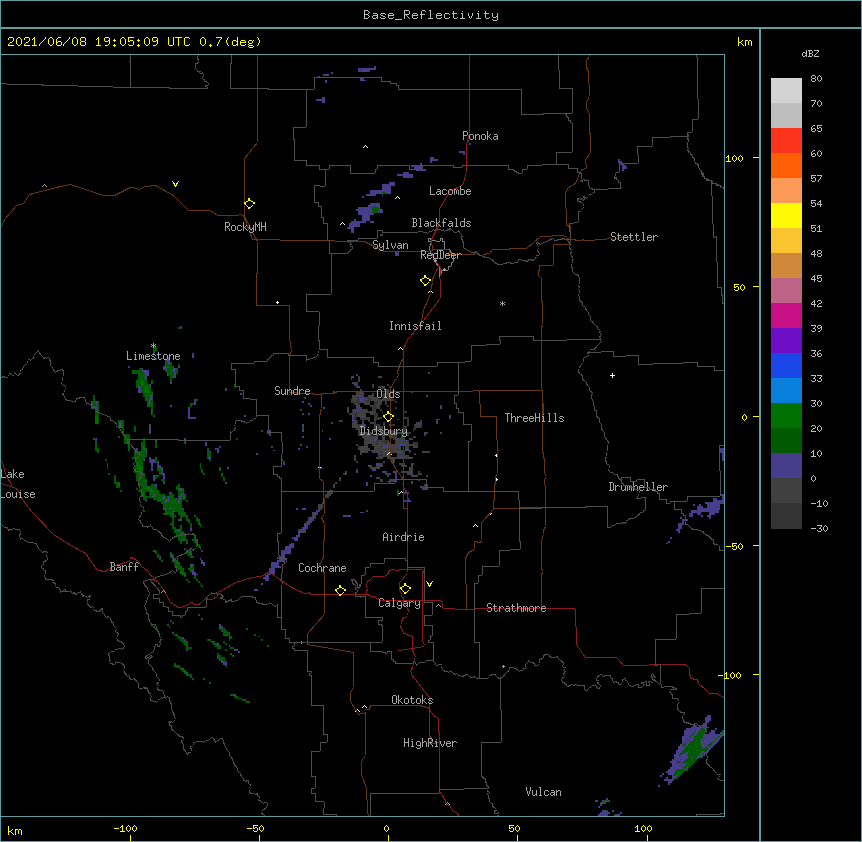Click the ThreeHills city label

534,418
